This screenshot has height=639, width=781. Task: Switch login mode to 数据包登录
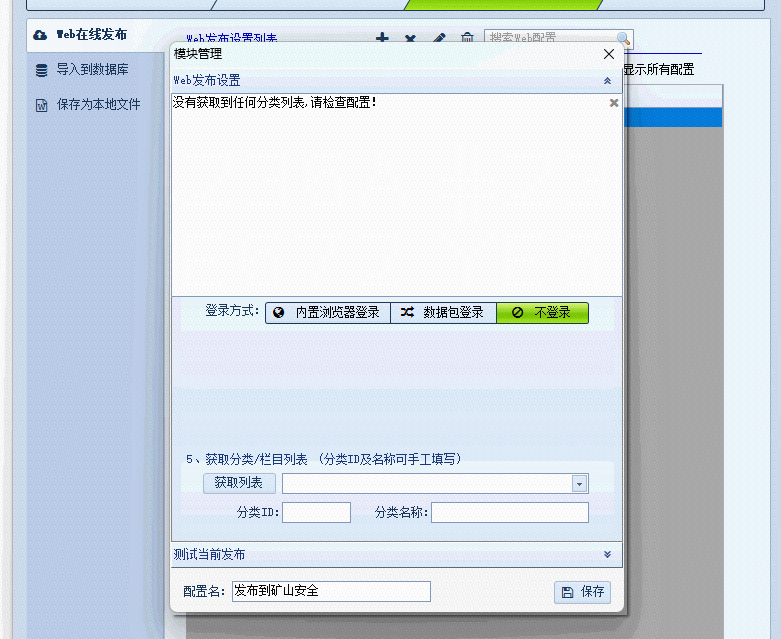(443, 313)
